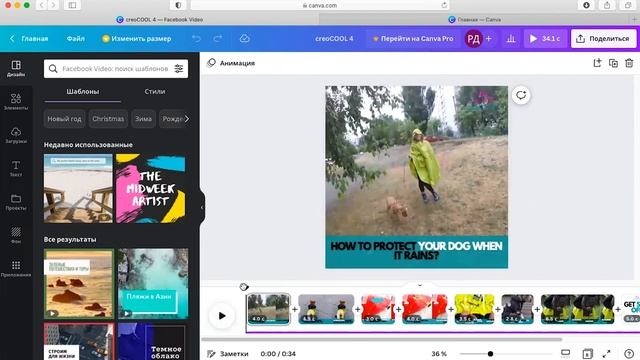Screen dimensions: 640x360
Task: Click the Safari shield privacy icon
Action: point(178,5)
